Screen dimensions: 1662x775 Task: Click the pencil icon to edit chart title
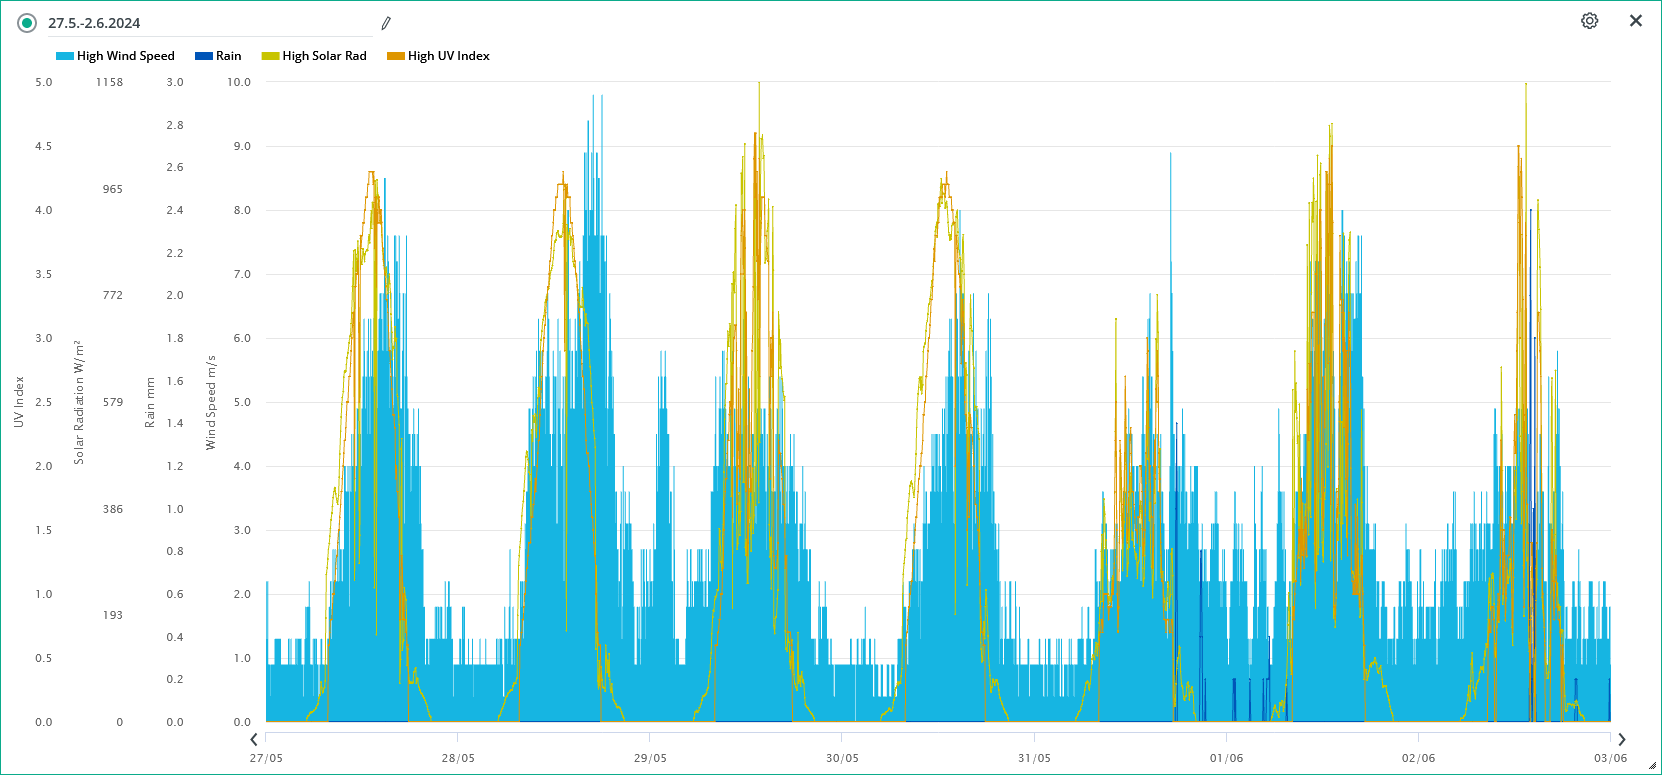pos(386,23)
